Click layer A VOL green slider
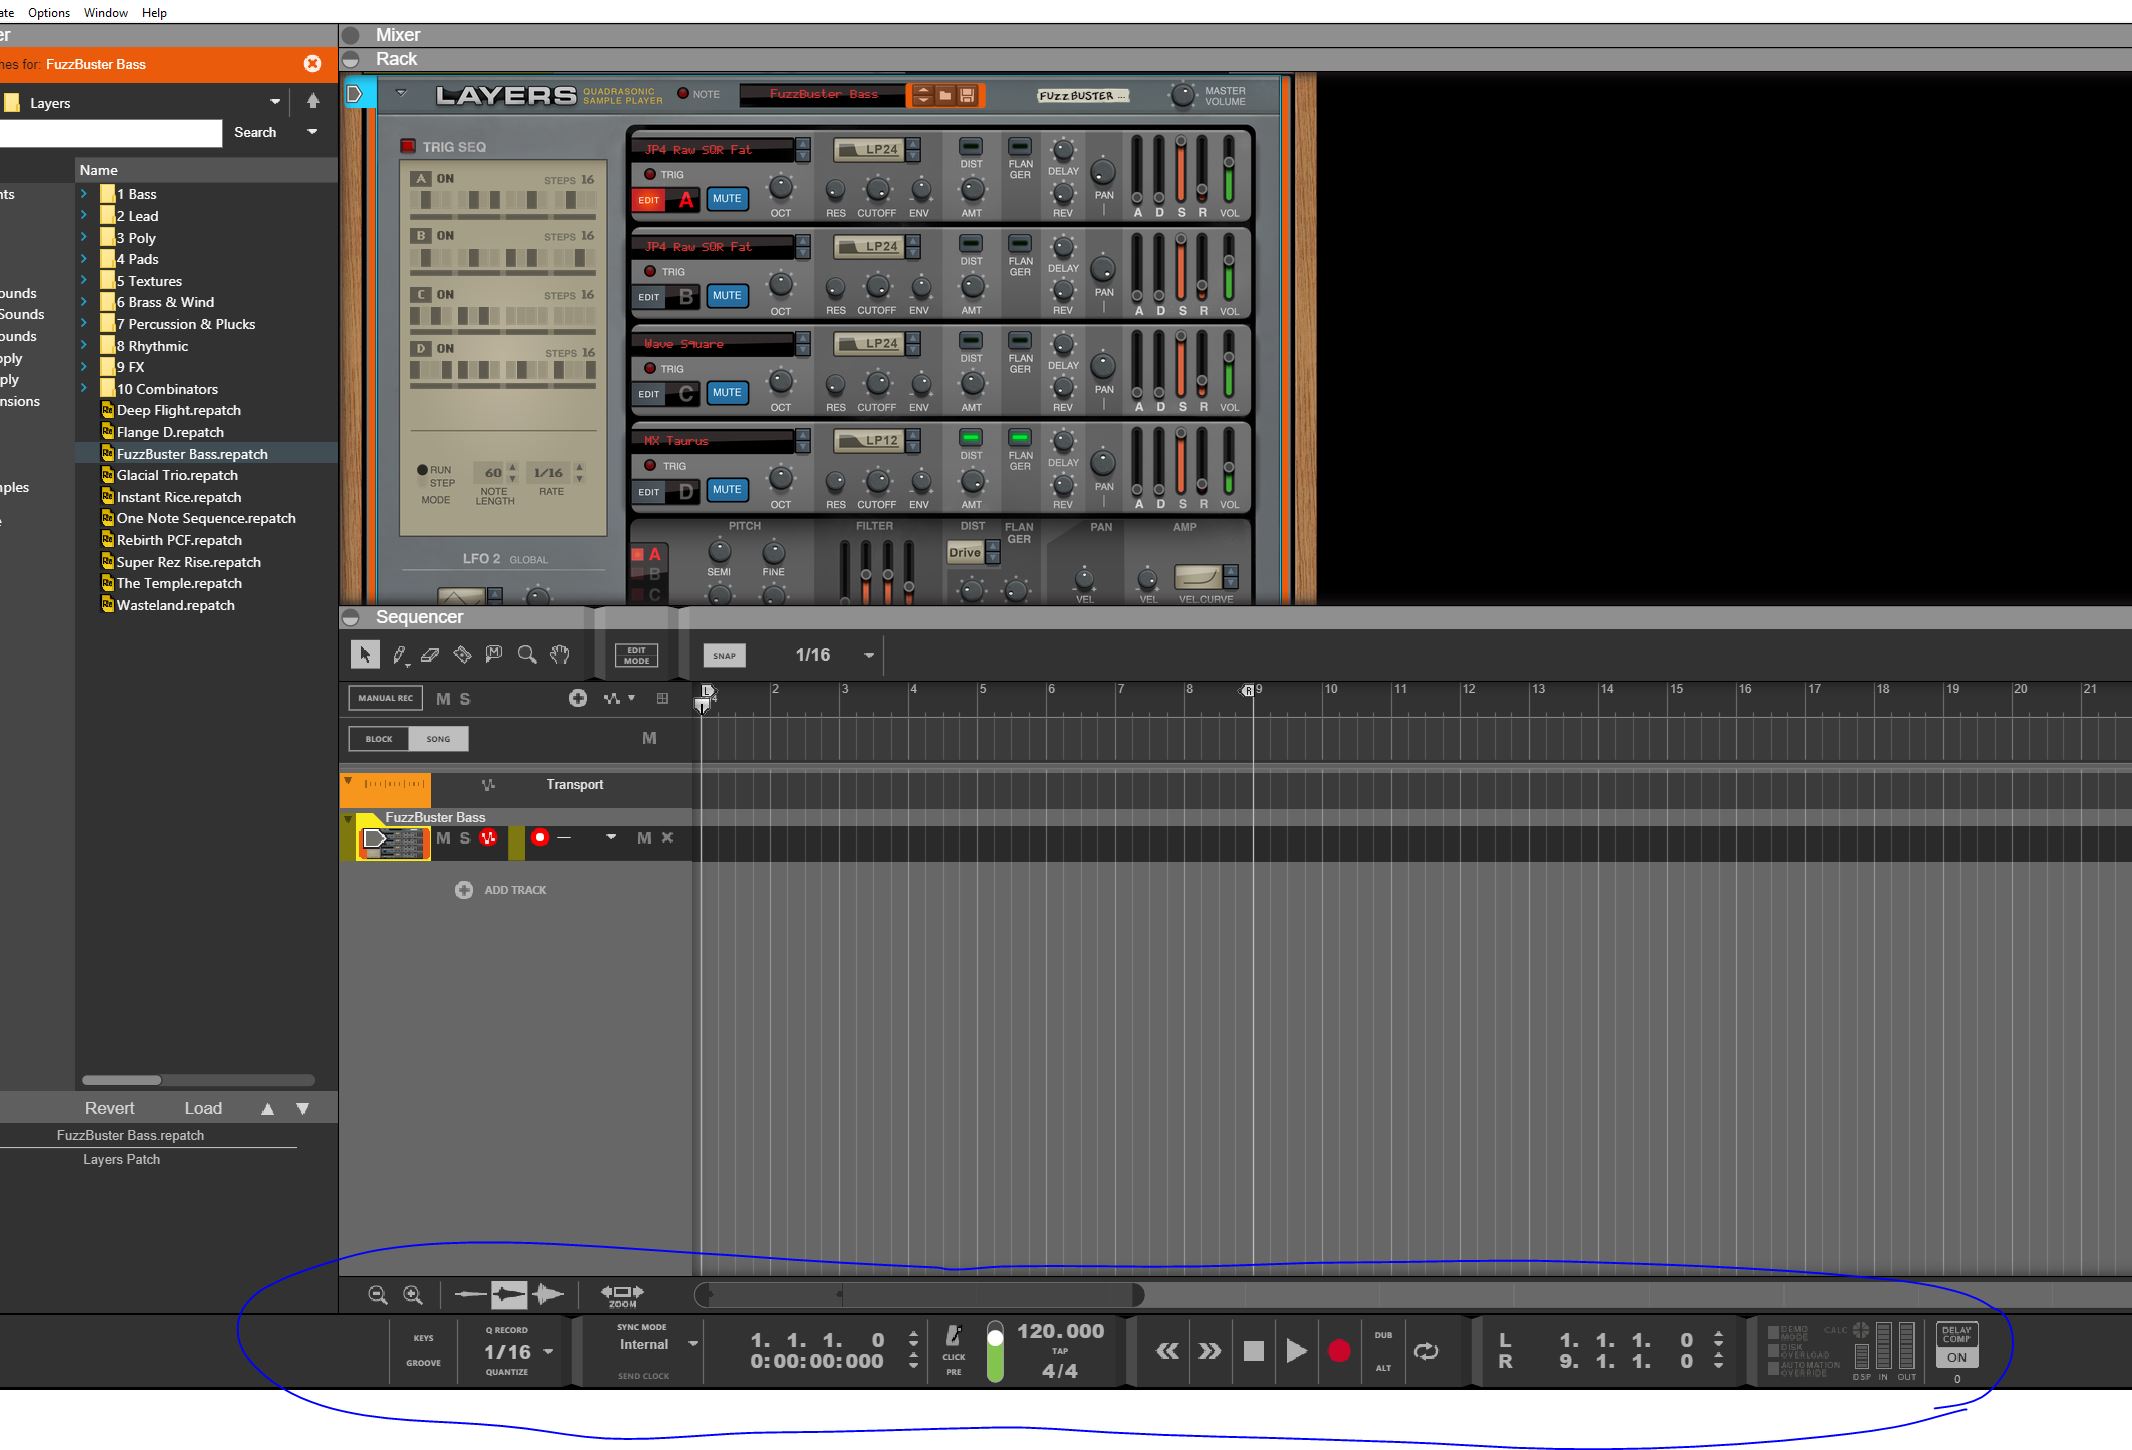 tap(1229, 172)
